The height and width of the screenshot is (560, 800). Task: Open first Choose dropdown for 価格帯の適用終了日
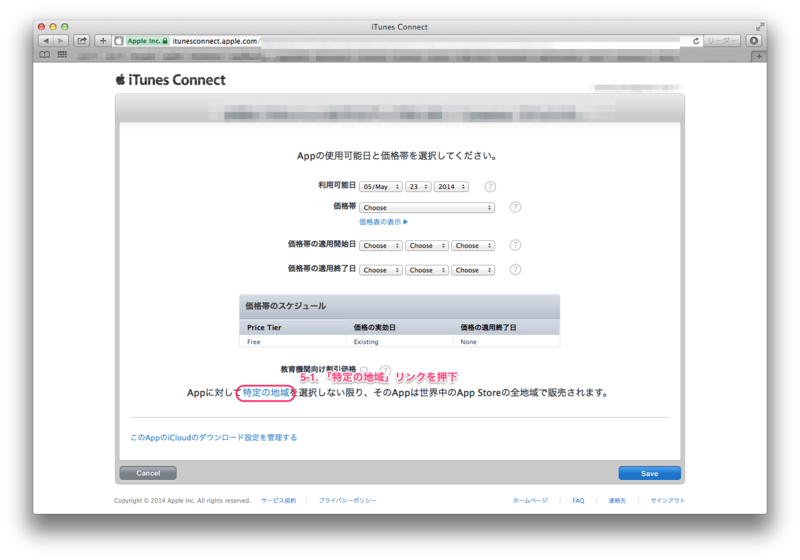click(381, 270)
